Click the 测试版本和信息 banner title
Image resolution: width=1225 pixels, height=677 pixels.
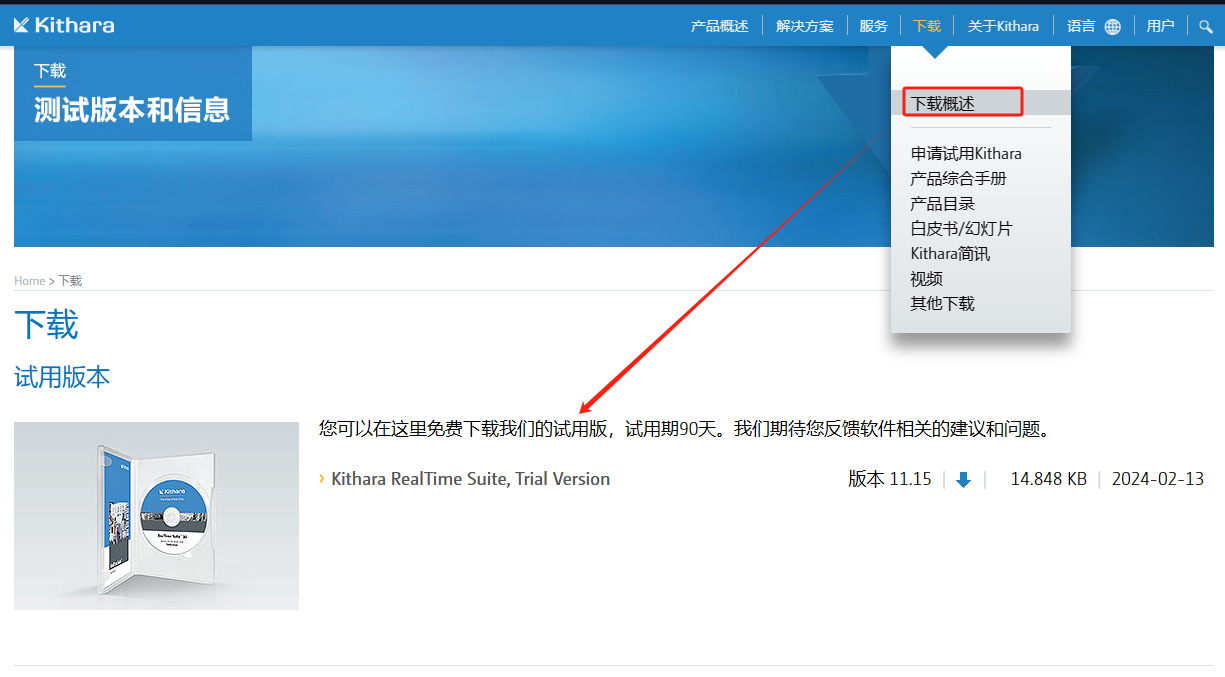(132, 109)
